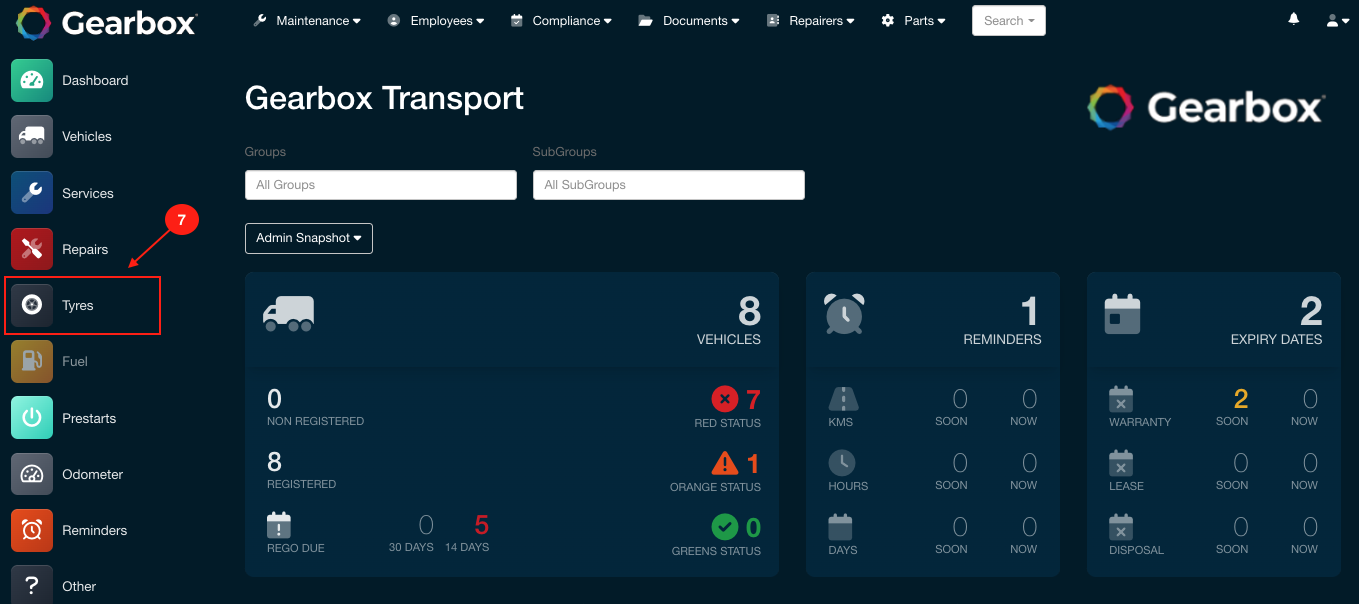Open Vehicles from the sidebar
This screenshot has width=1359, height=604.
click(x=87, y=136)
